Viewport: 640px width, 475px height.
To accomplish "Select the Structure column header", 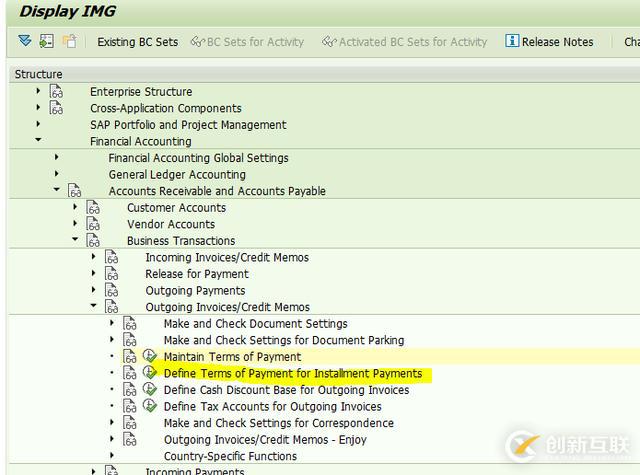I will tap(38, 74).
